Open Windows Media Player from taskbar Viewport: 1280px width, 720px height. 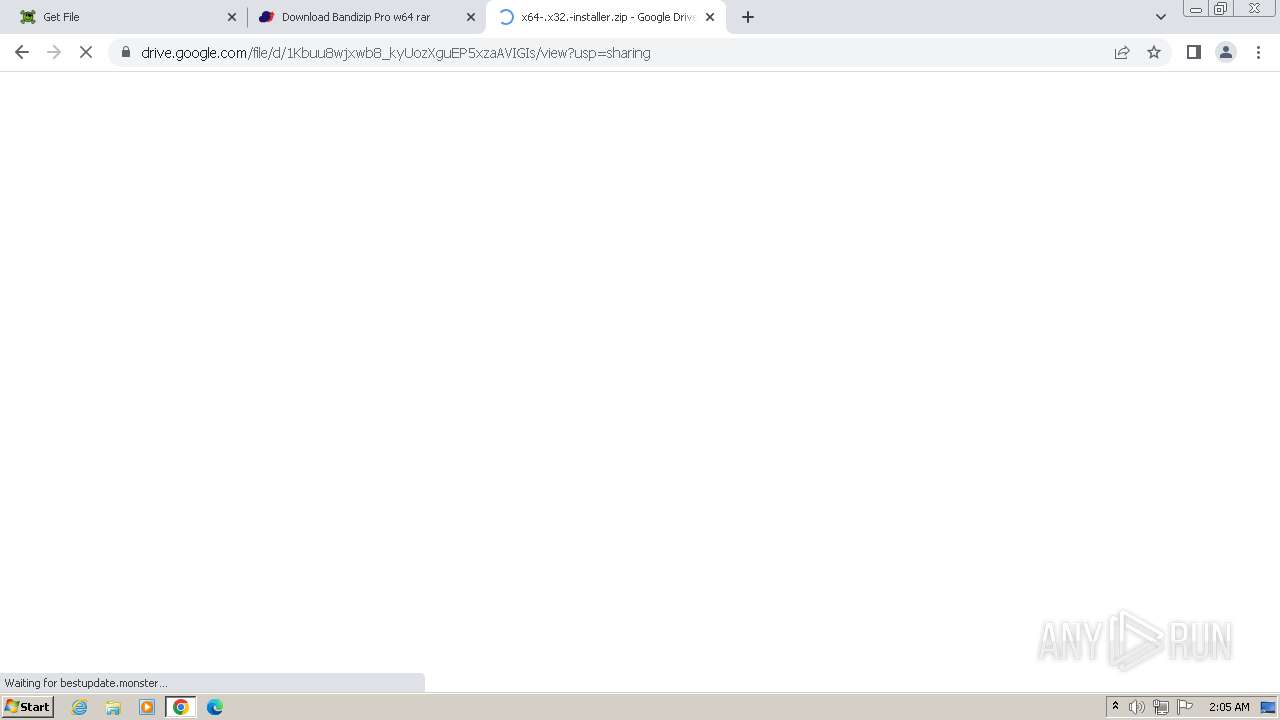click(147, 707)
